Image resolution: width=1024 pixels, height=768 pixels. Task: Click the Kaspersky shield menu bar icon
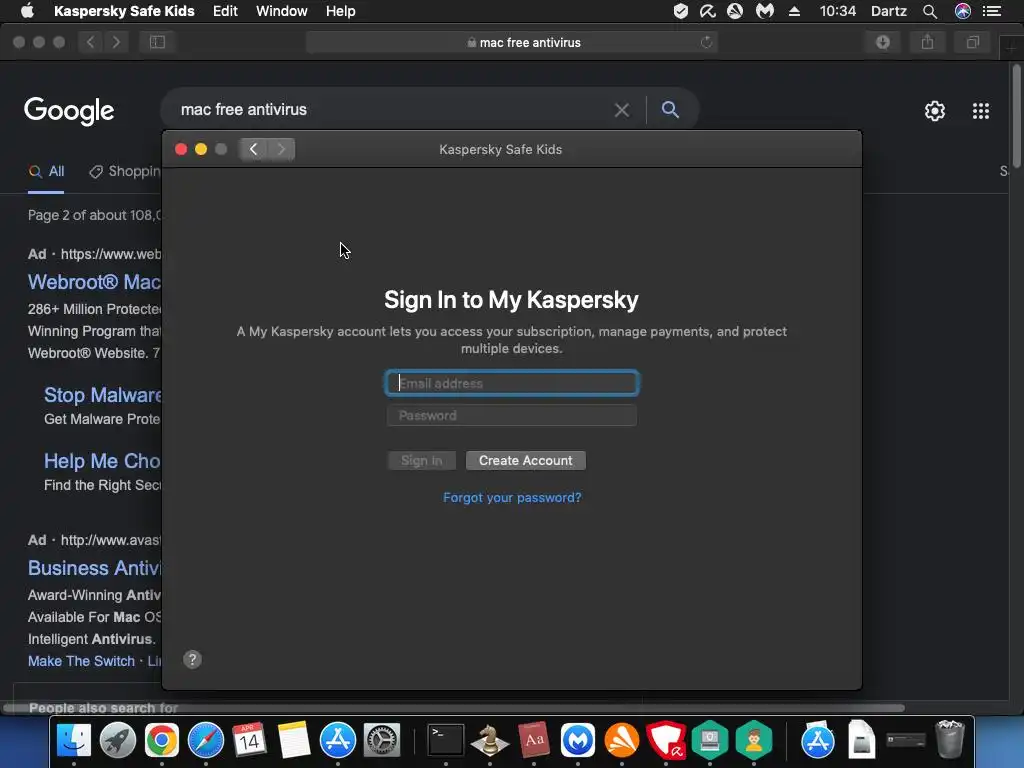tap(680, 11)
